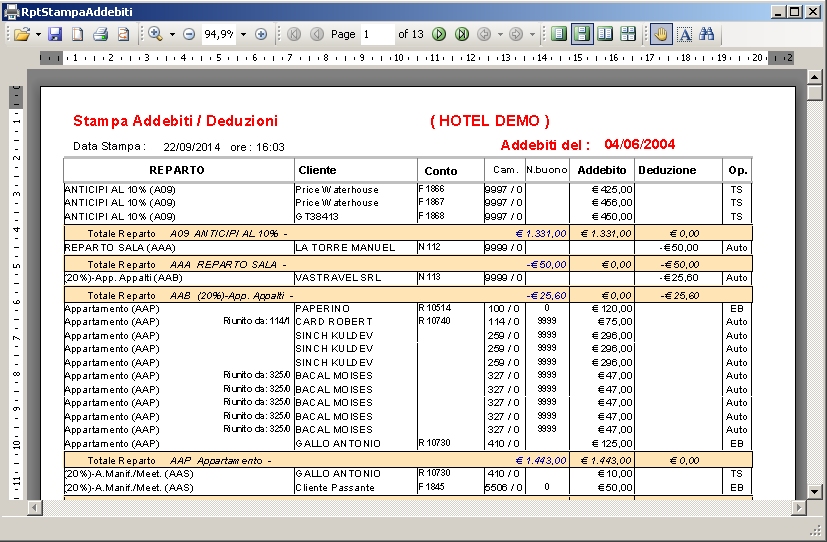Click the € 425,00 charge amount
Screen dimensions: 827x542
tap(612, 189)
